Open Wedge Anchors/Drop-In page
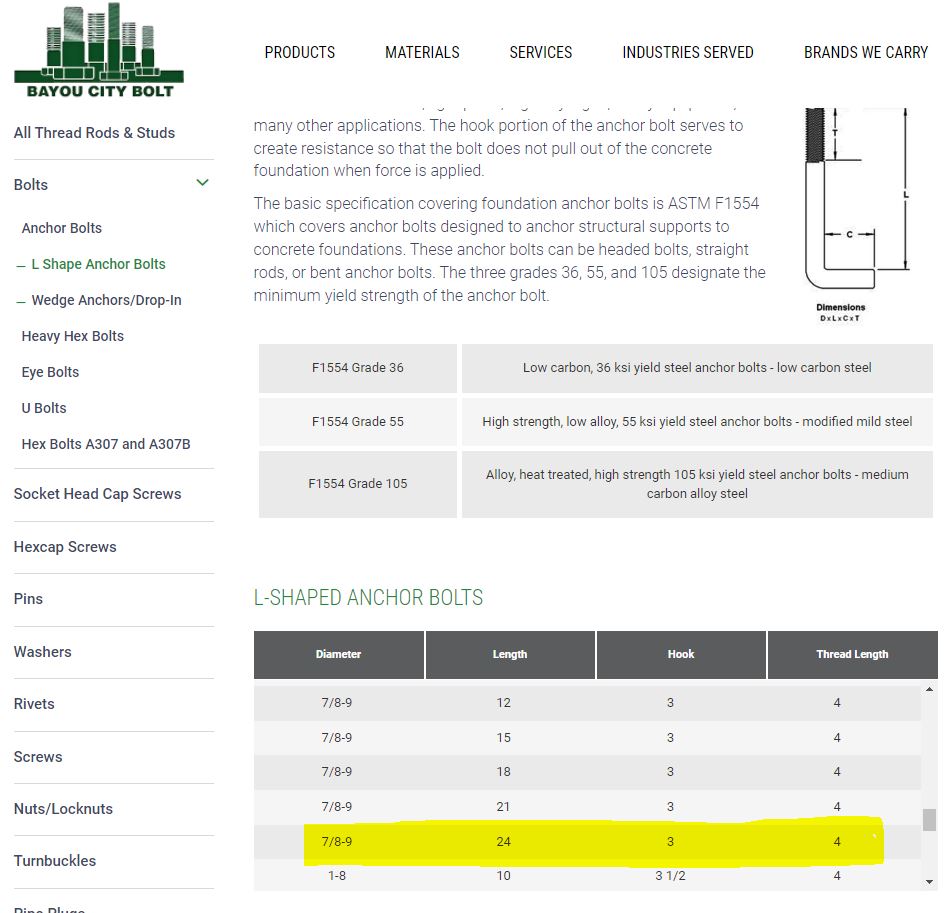952x913 pixels. (106, 300)
